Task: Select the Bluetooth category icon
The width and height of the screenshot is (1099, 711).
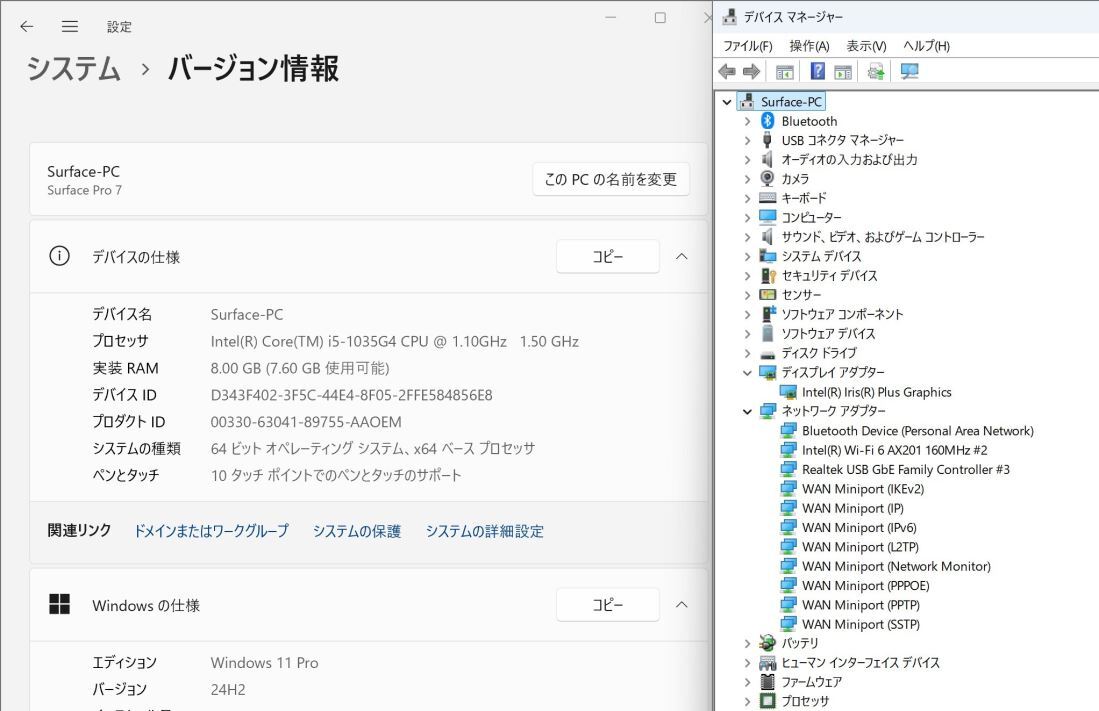Action: click(767, 121)
